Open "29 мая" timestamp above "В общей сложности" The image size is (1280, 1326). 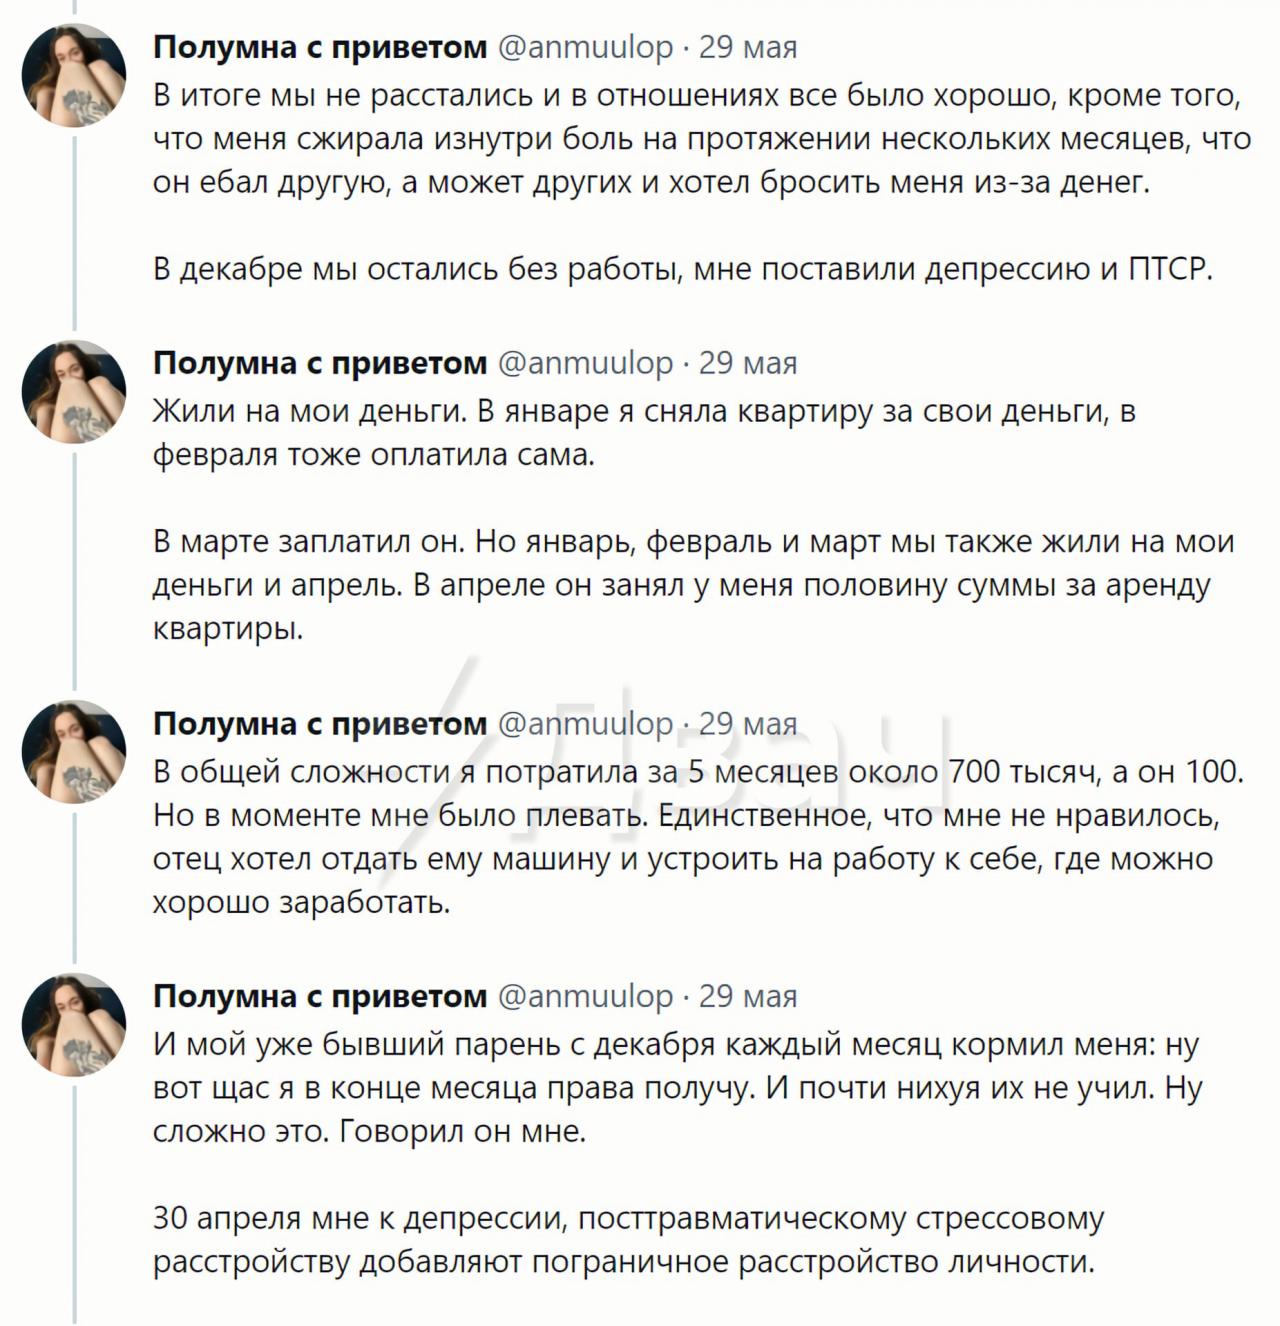tap(747, 723)
